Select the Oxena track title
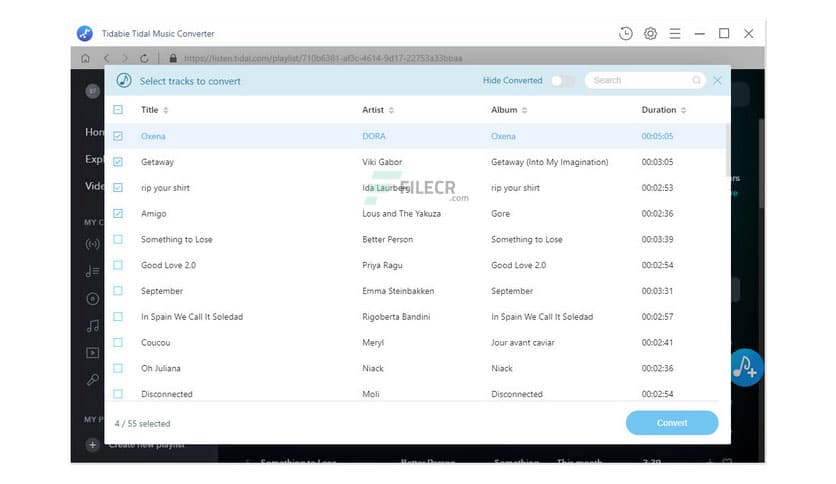The width and height of the screenshot is (836, 484). coord(153,136)
